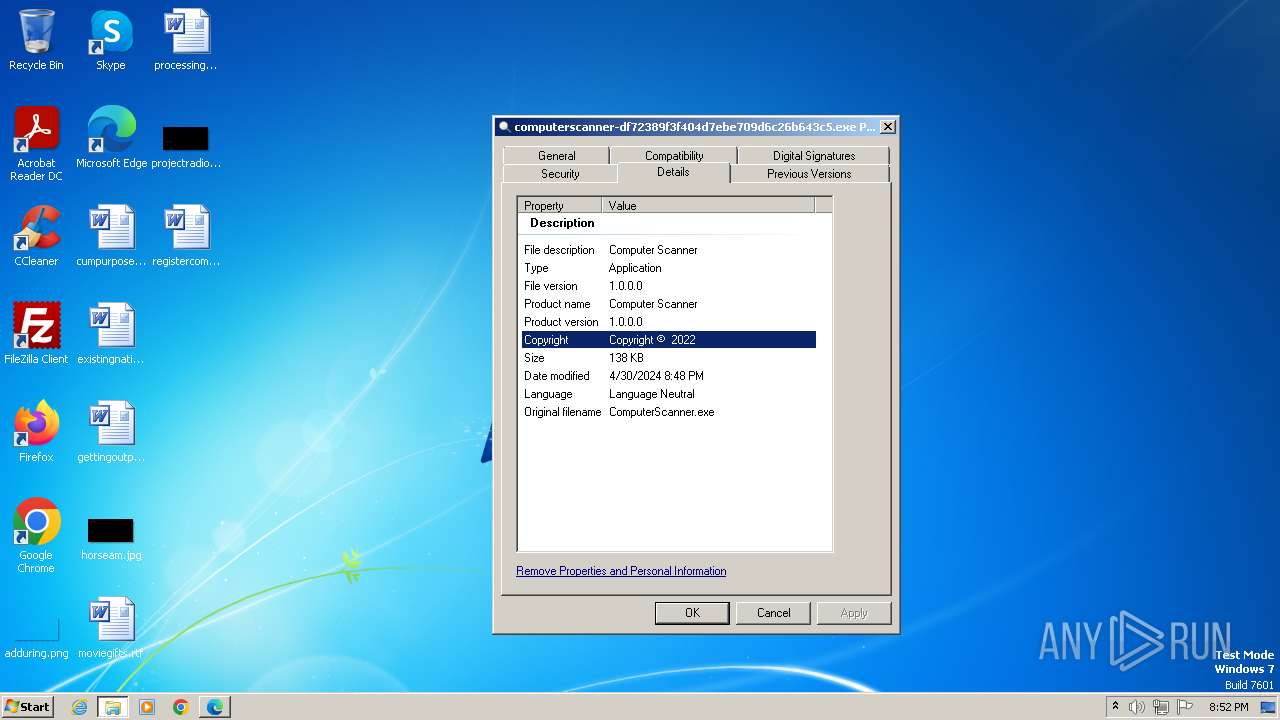This screenshot has width=1280, height=720.
Task: Click the Cancel button
Action: tap(773, 613)
